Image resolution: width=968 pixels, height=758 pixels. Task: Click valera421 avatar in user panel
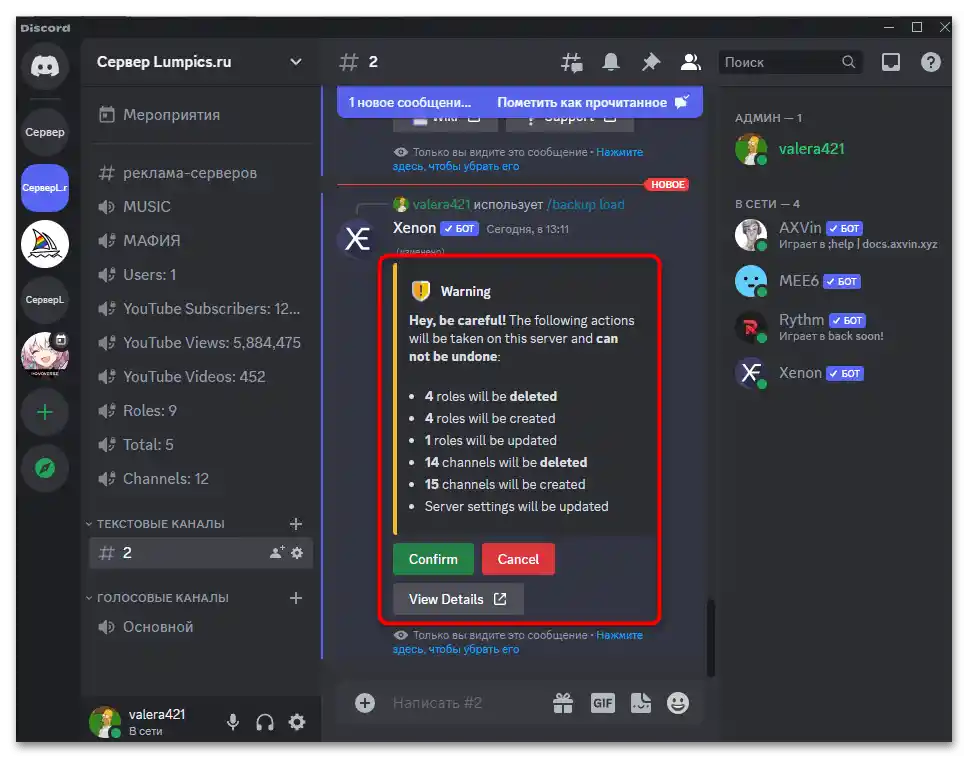(105, 722)
